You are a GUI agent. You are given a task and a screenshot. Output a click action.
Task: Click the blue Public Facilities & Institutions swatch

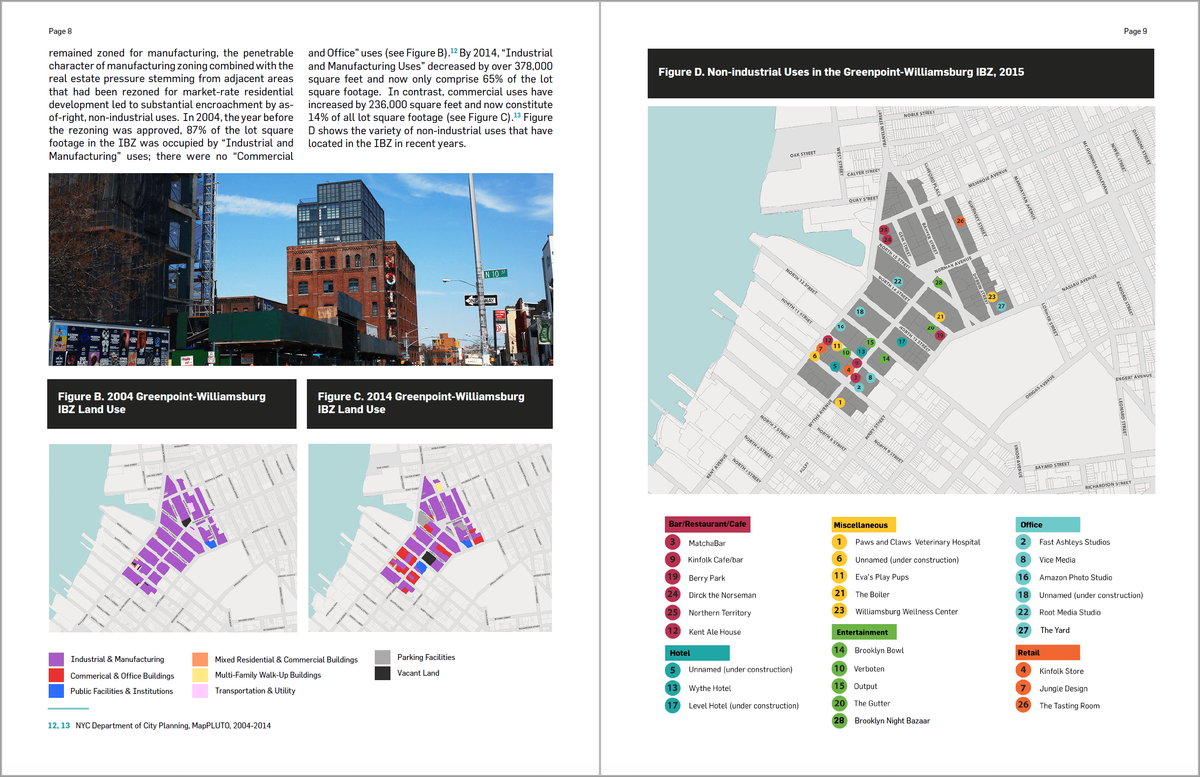point(56,691)
